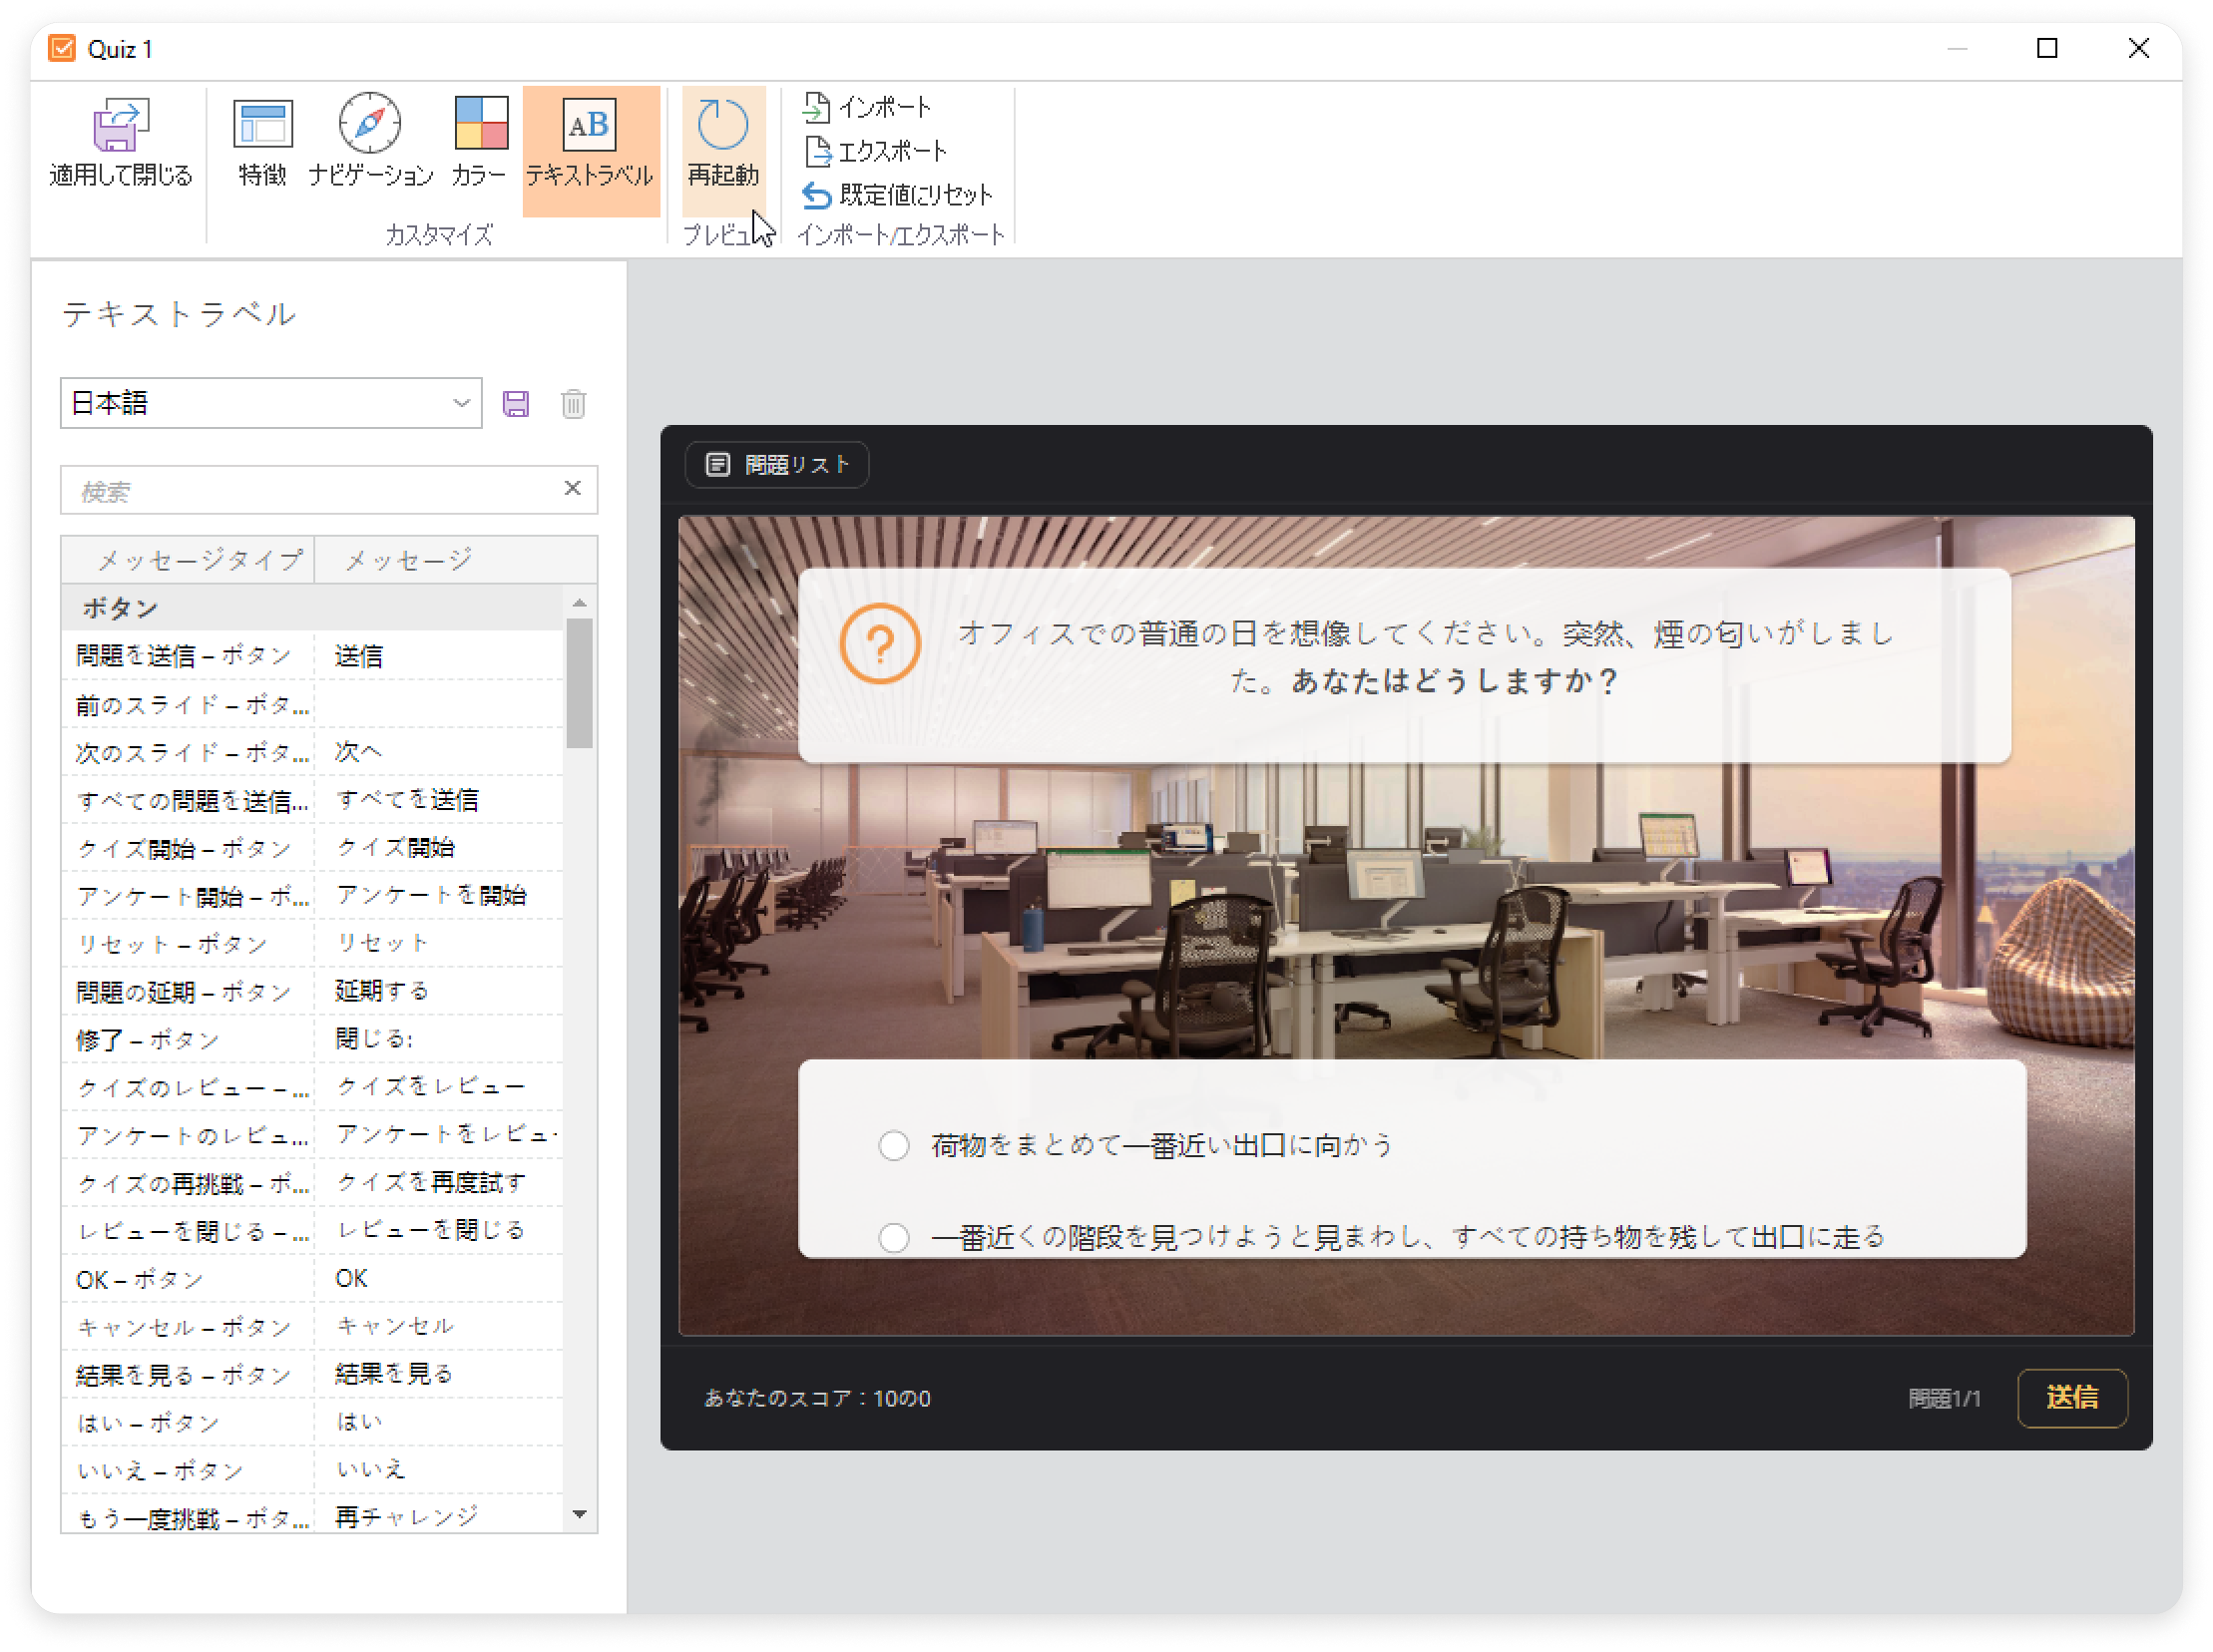Select radio option 一番近くの階段を見つけようと見まわし
This screenshot has height=1652, width=2213.
(x=894, y=1238)
